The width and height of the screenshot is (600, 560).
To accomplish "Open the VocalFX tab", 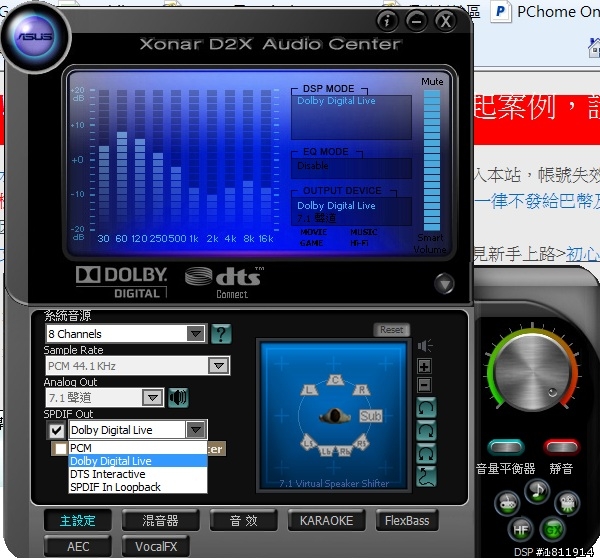I will pyautogui.click(x=156, y=546).
